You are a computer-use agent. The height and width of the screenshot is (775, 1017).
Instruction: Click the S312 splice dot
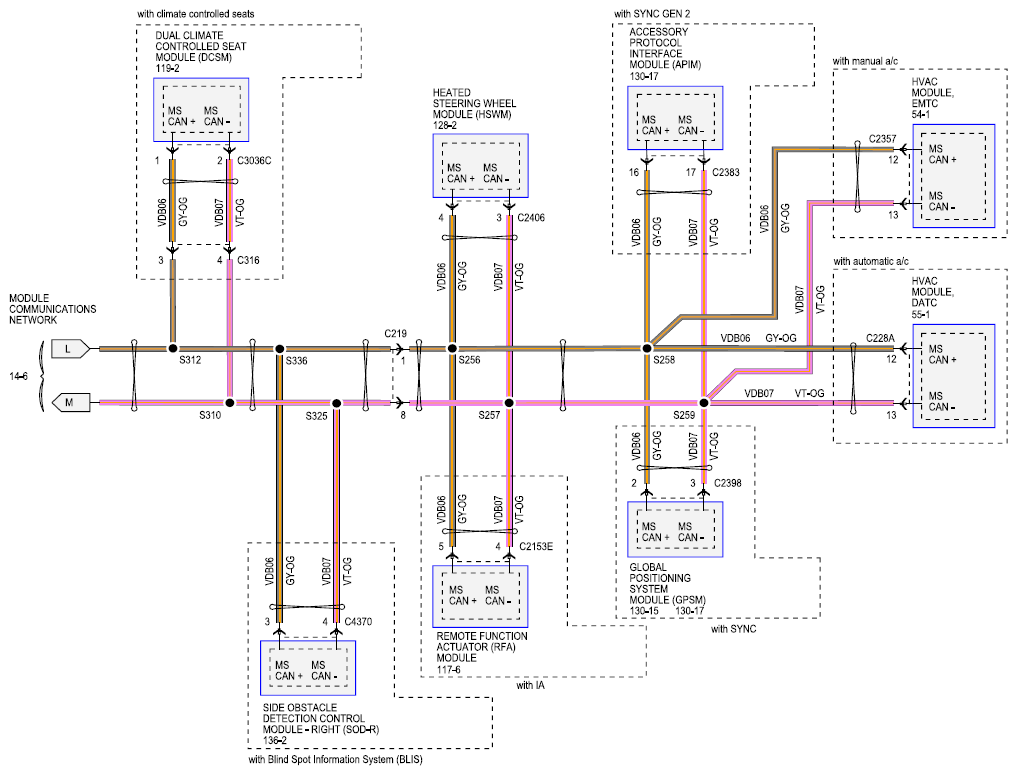tap(173, 349)
